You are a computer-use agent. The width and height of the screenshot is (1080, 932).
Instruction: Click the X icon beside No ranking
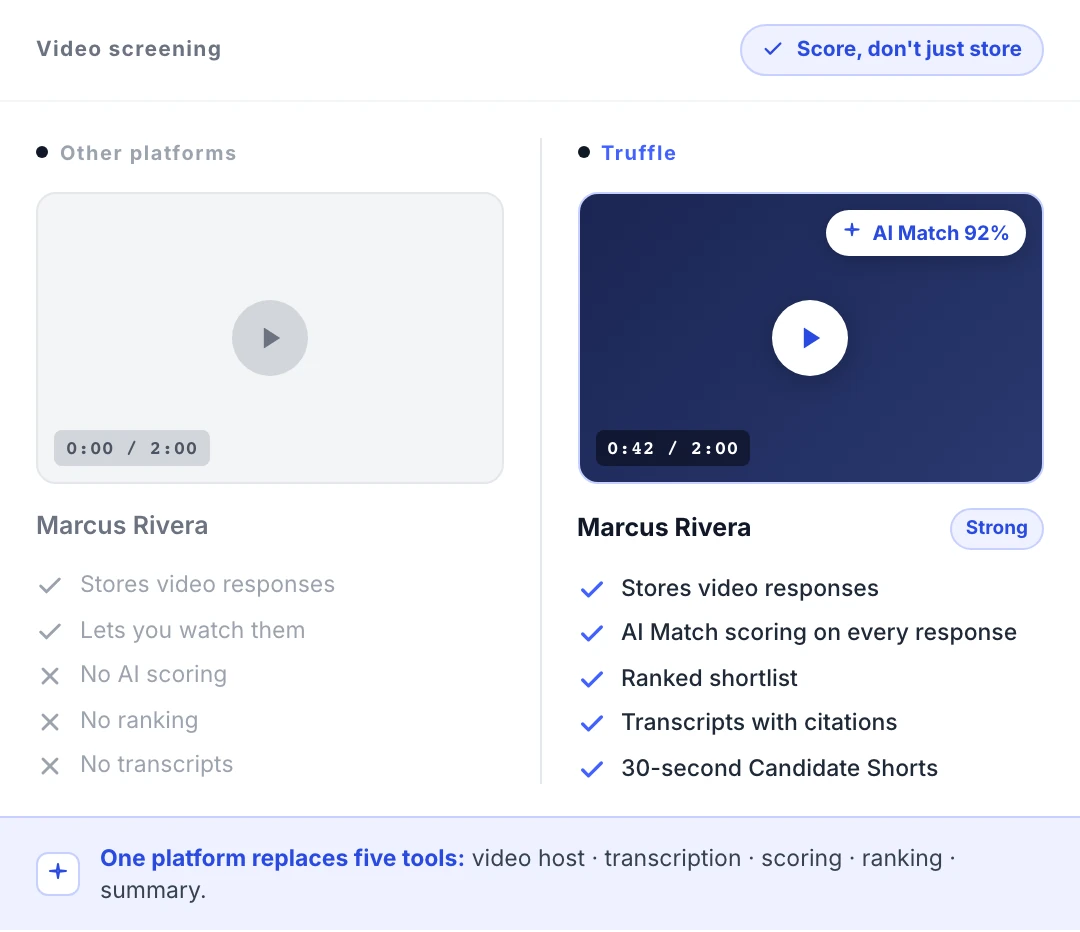click(x=50, y=722)
